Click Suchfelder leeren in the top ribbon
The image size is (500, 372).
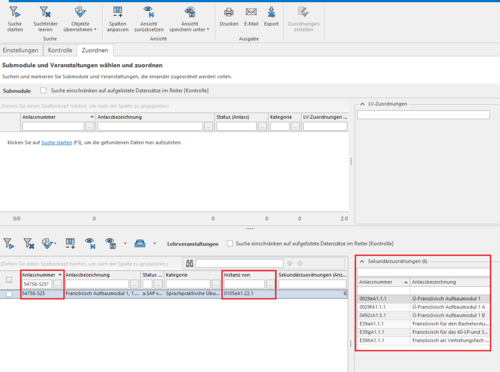(45, 19)
